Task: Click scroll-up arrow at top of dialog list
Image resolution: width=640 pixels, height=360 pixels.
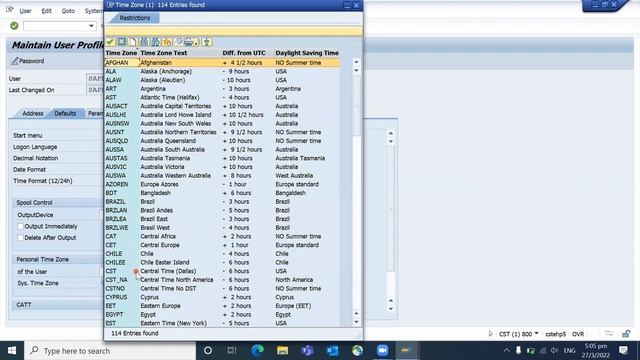Action: [x=356, y=62]
